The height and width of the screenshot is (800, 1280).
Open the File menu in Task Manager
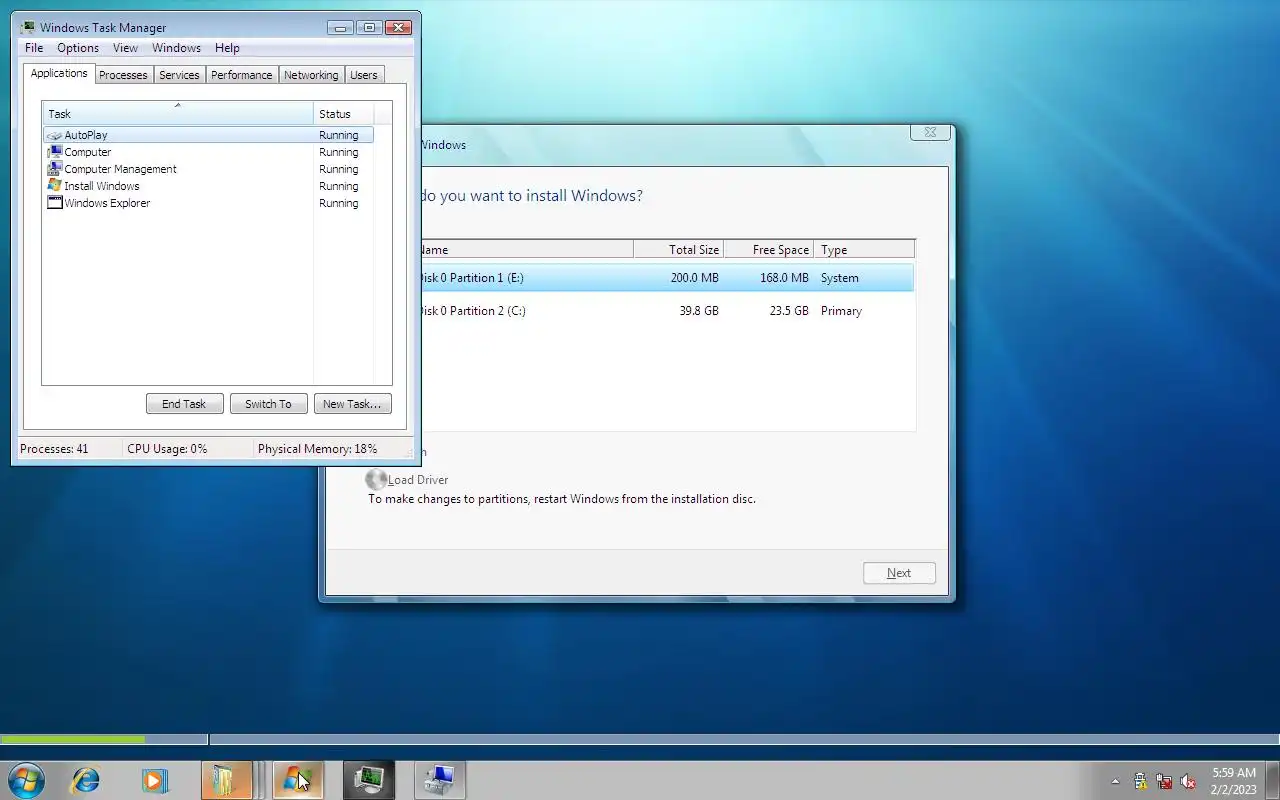[x=34, y=48]
